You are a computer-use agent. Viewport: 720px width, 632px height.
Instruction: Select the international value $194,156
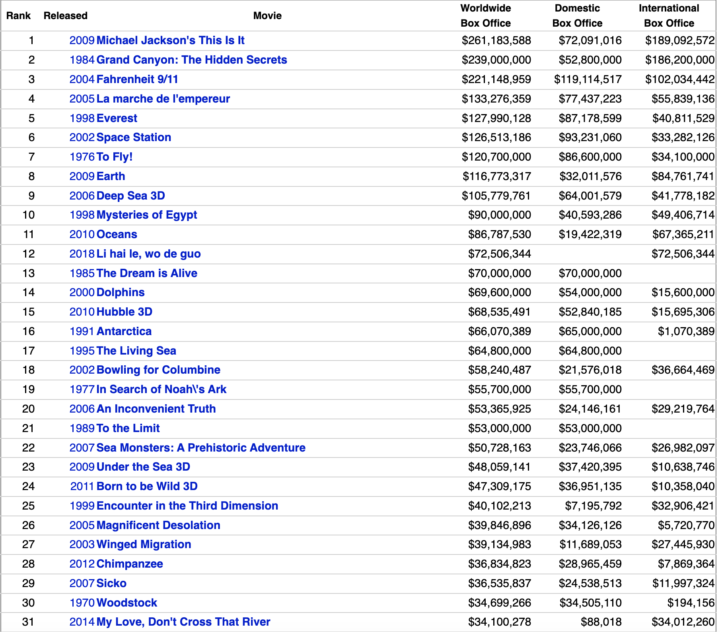(x=691, y=603)
